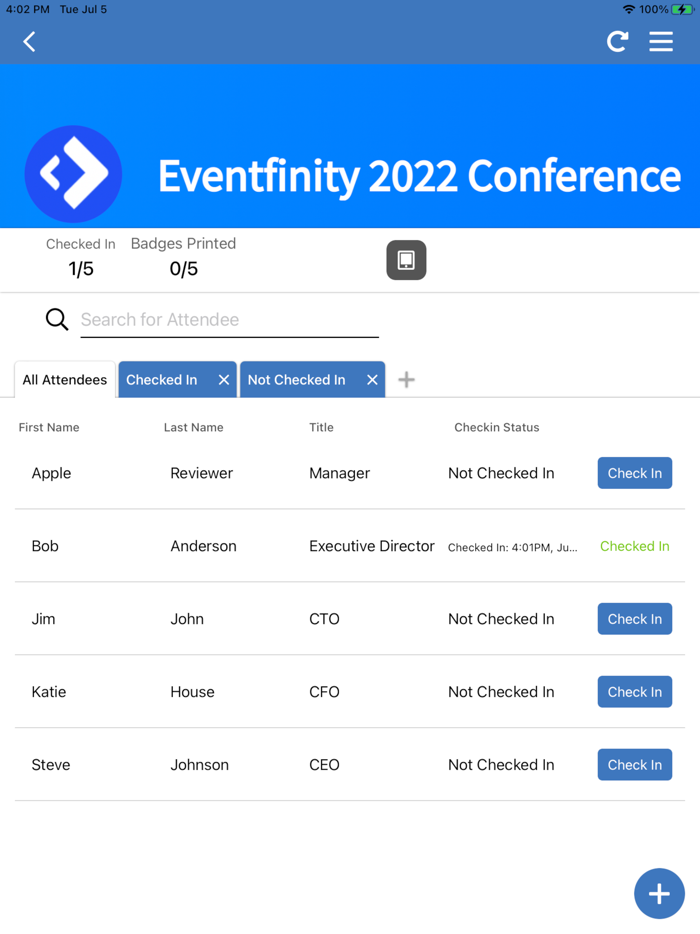
Task: Click the Search for Attendee field
Action: [230, 319]
